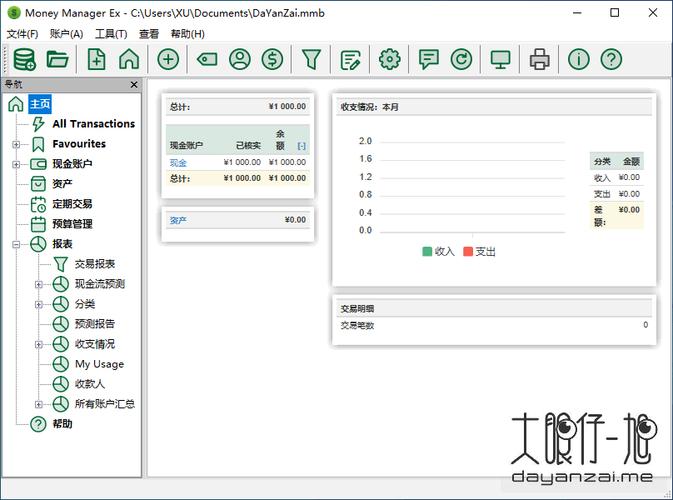Expand the 分类 report node
673x500 pixels.
click(39, 305)
